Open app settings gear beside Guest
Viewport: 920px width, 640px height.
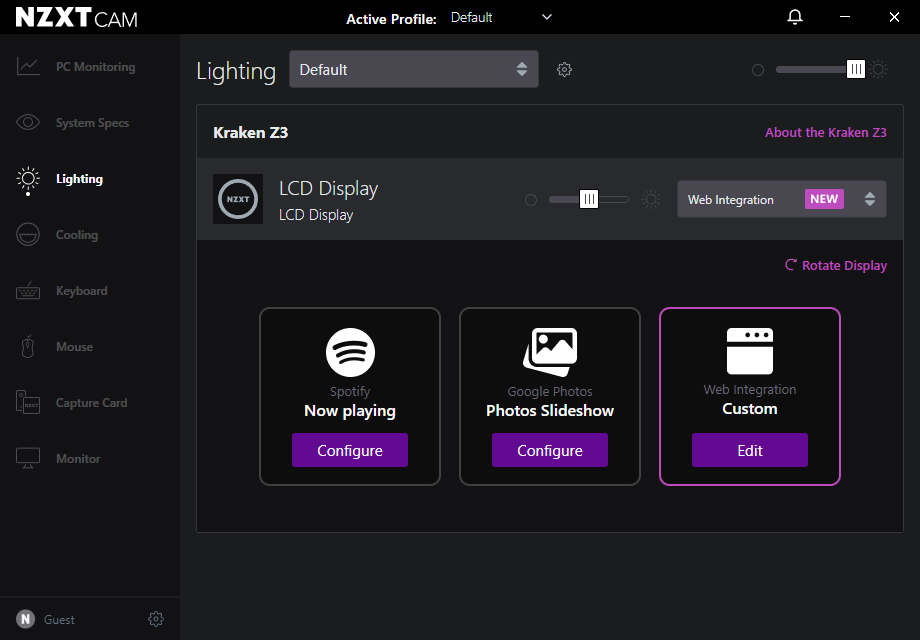[x=155, y=619]
